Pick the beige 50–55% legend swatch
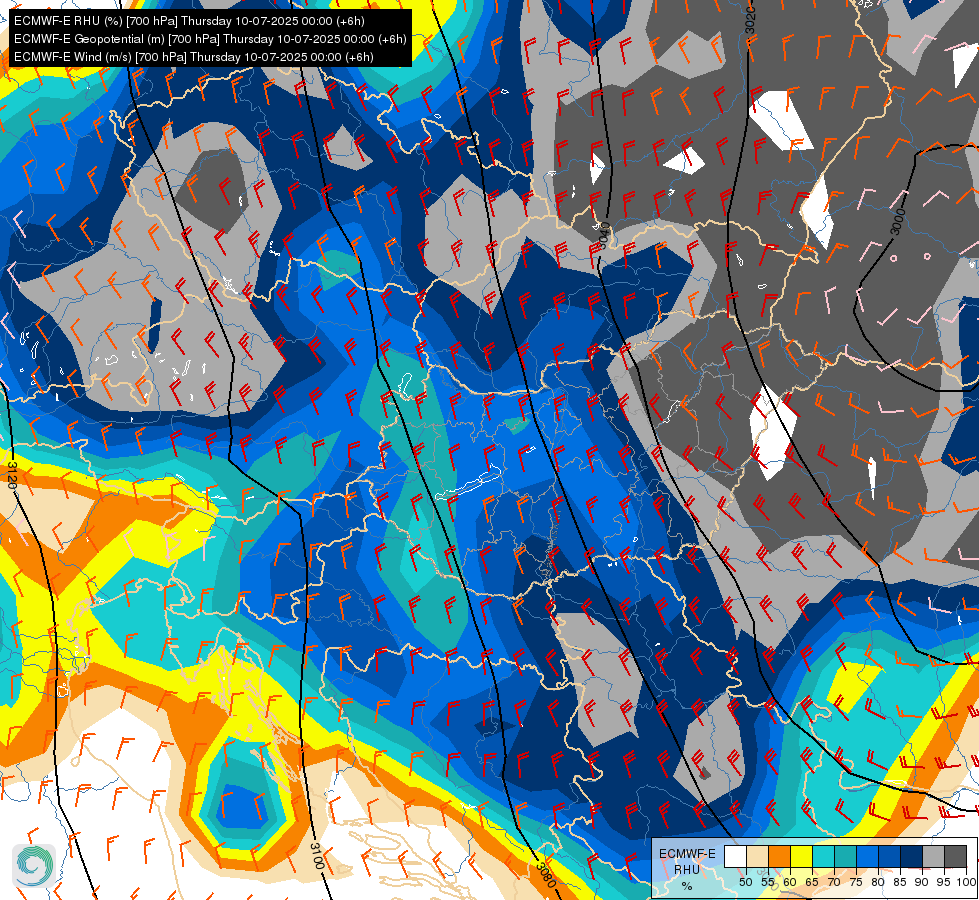This screenshot has height=900, width=979. pyautogui.click(x=757, y=857)
